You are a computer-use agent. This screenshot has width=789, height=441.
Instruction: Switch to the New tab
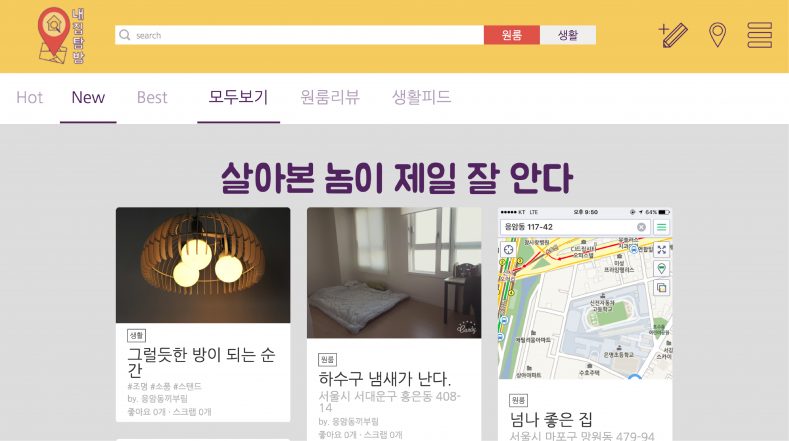(x=88, y=97)
